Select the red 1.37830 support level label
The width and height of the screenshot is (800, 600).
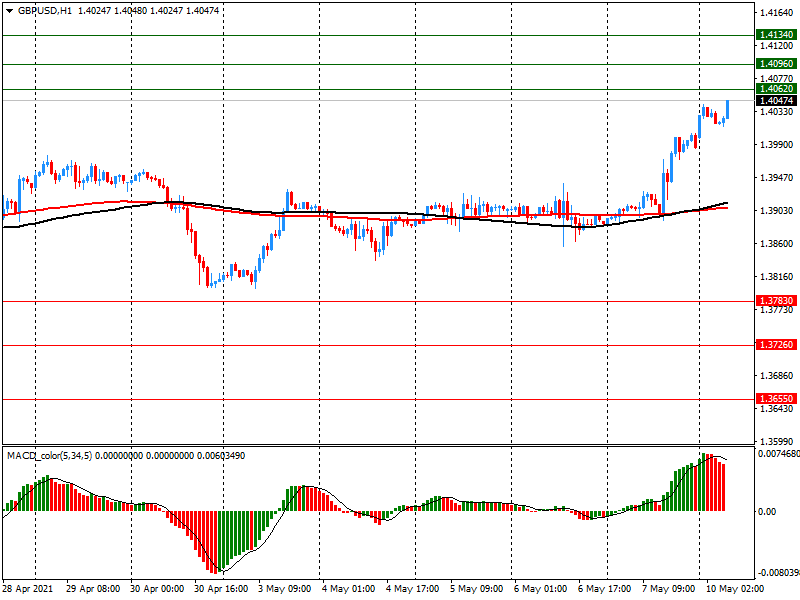pos(776,301)
